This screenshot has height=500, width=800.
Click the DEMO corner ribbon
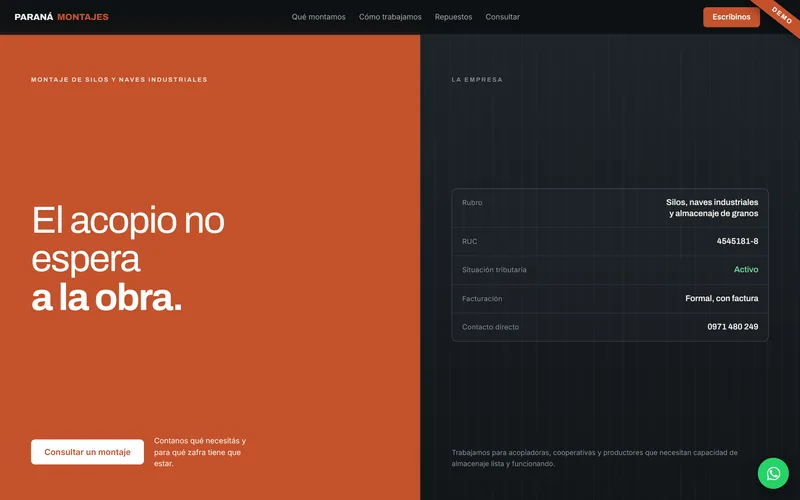[781, 15]
